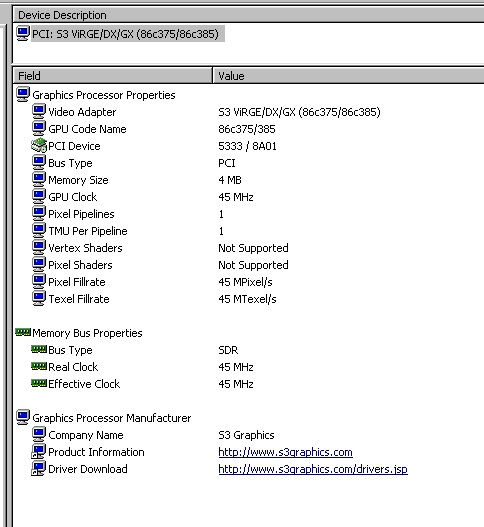Click the Company Name row icon
Screen dimensions: 484x527
pyautogui.click(x=39, y=434)
